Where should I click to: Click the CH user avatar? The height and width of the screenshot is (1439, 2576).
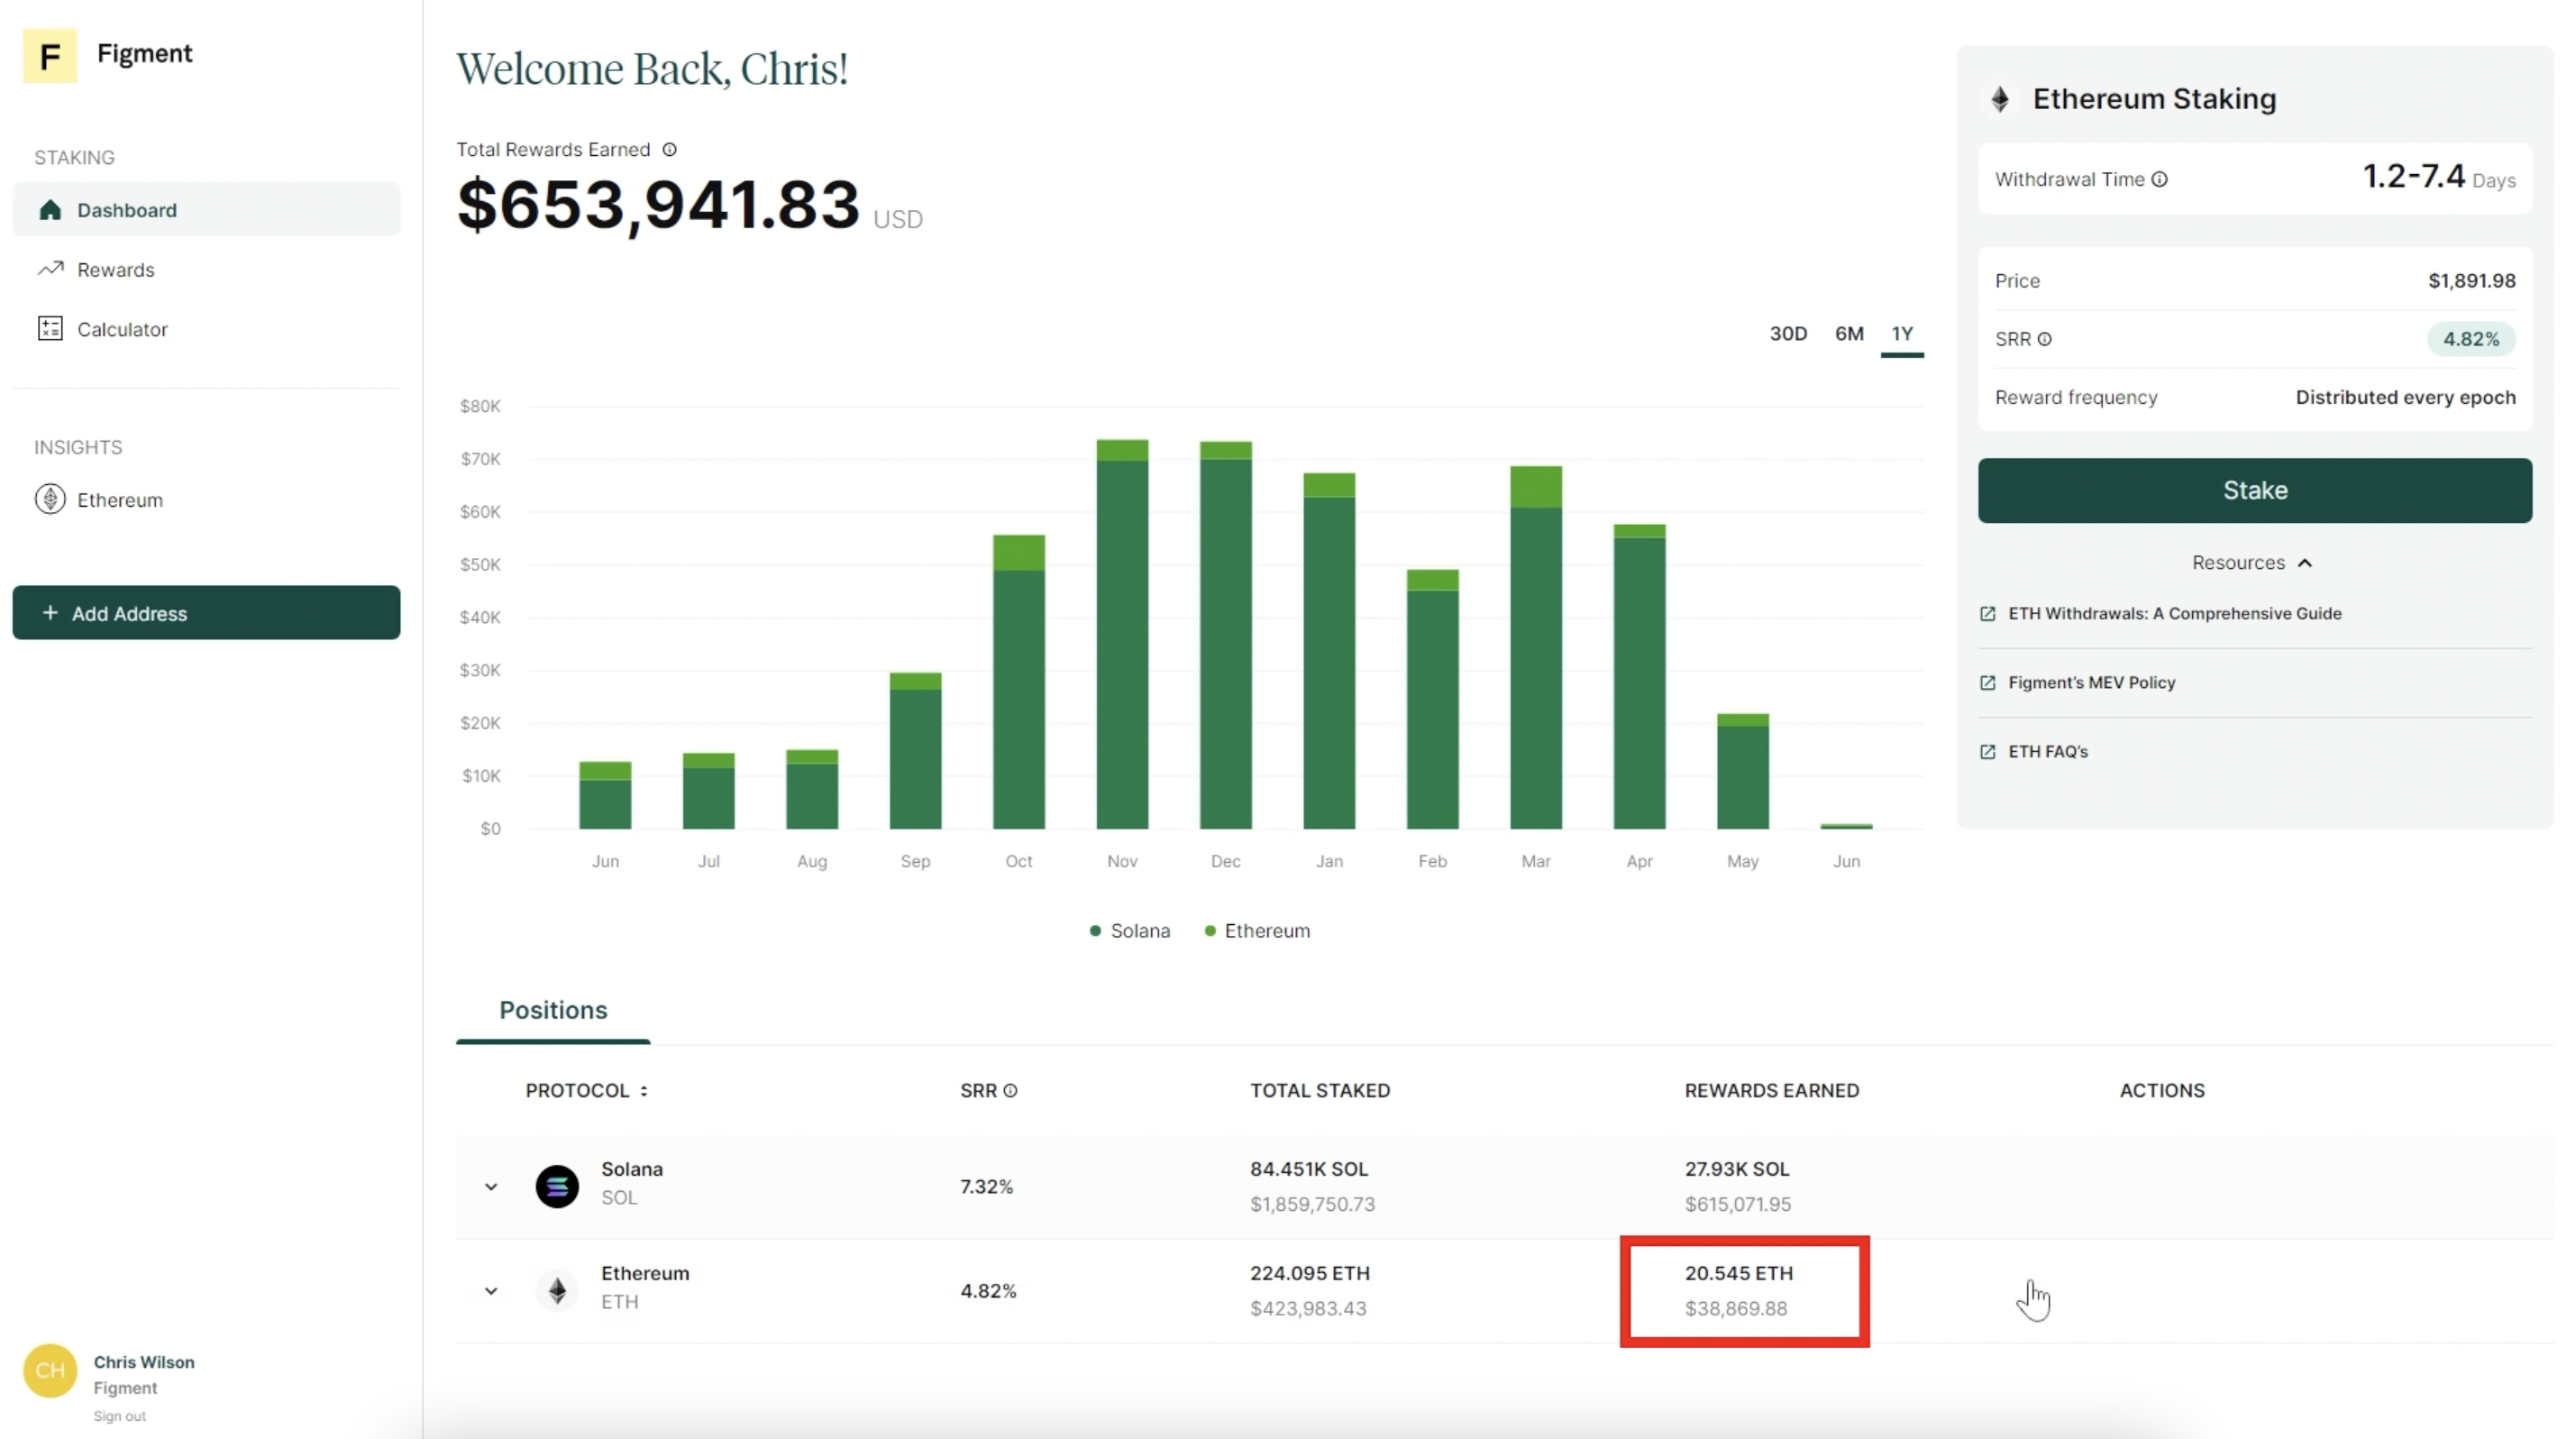(50, 1371)
